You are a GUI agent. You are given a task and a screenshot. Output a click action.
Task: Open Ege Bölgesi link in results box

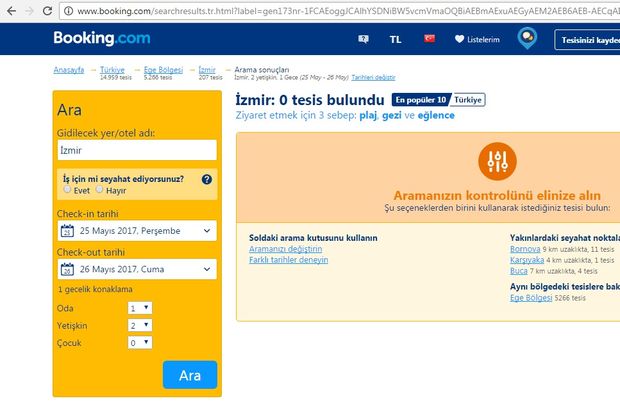pyautogui.click(x=531, y=298)
